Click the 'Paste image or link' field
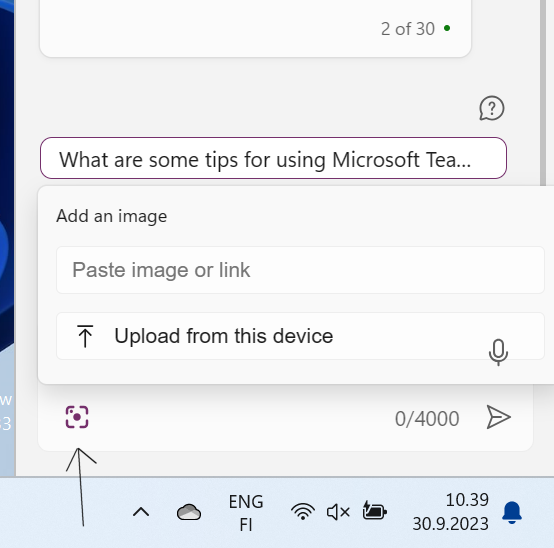Image resolution: width=554 pixels, height=548 pixels. tap(300, 270)
